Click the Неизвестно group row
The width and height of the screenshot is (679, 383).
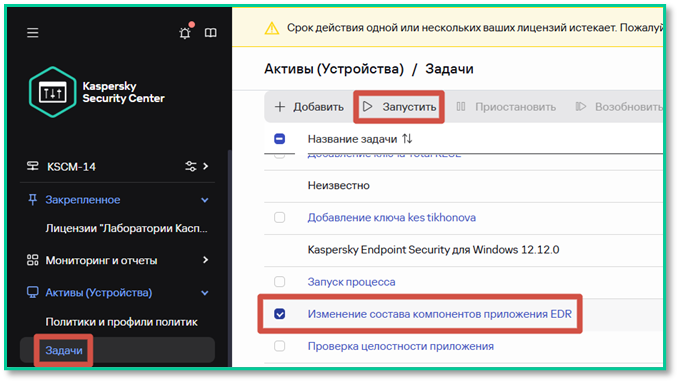pyautogui.click(x=463, y=185)
